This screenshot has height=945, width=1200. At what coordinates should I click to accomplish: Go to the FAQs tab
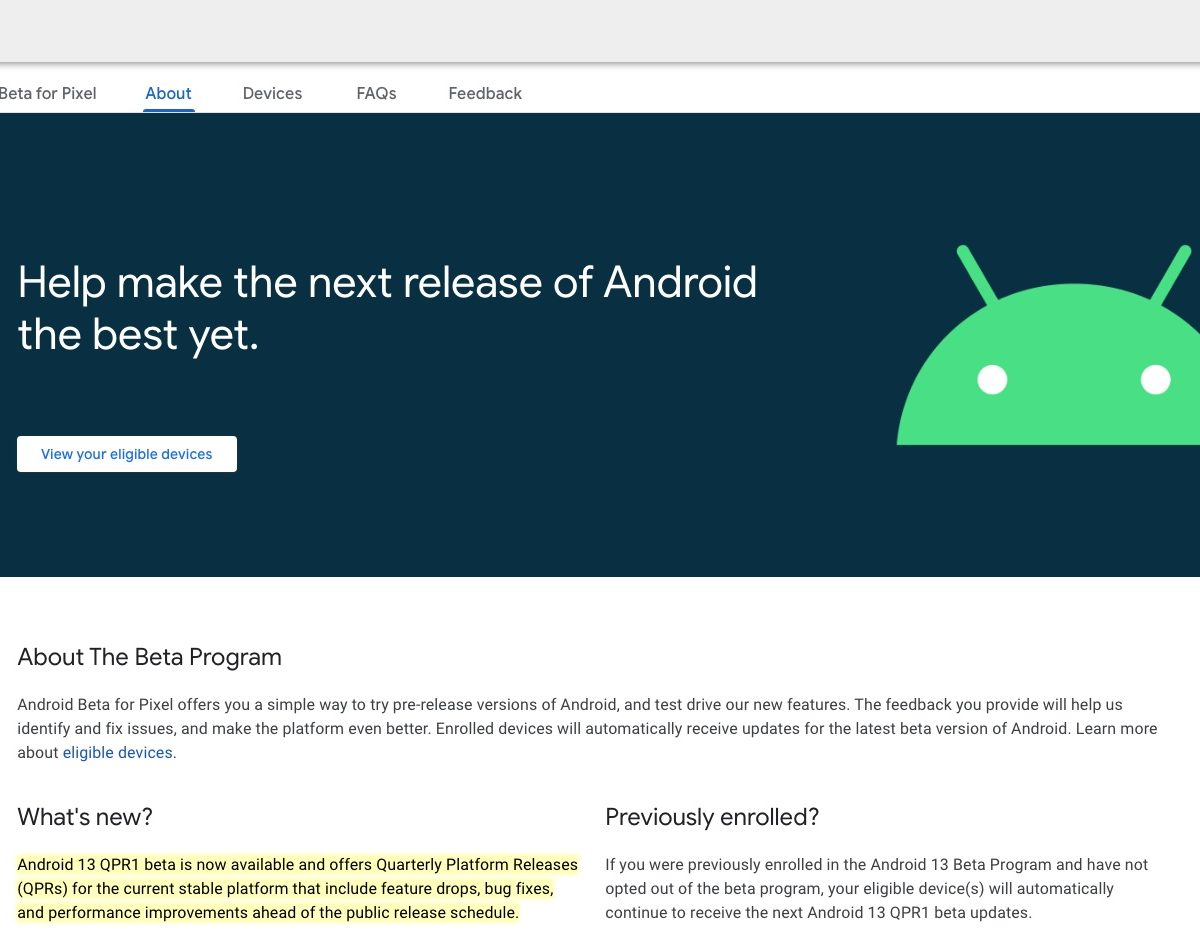pyautogui.click(x=376, y=93)
